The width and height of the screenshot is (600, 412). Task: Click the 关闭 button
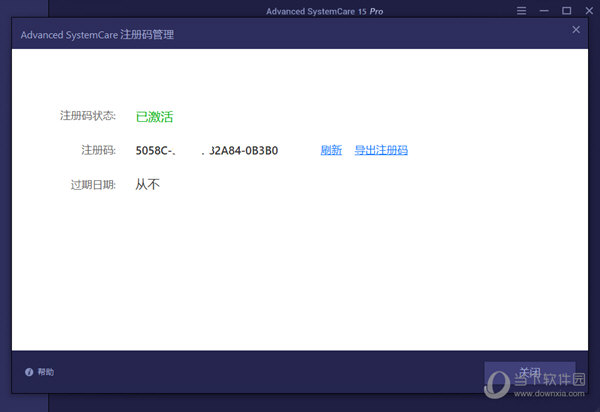pyautogui.click(x=530, y=373)
